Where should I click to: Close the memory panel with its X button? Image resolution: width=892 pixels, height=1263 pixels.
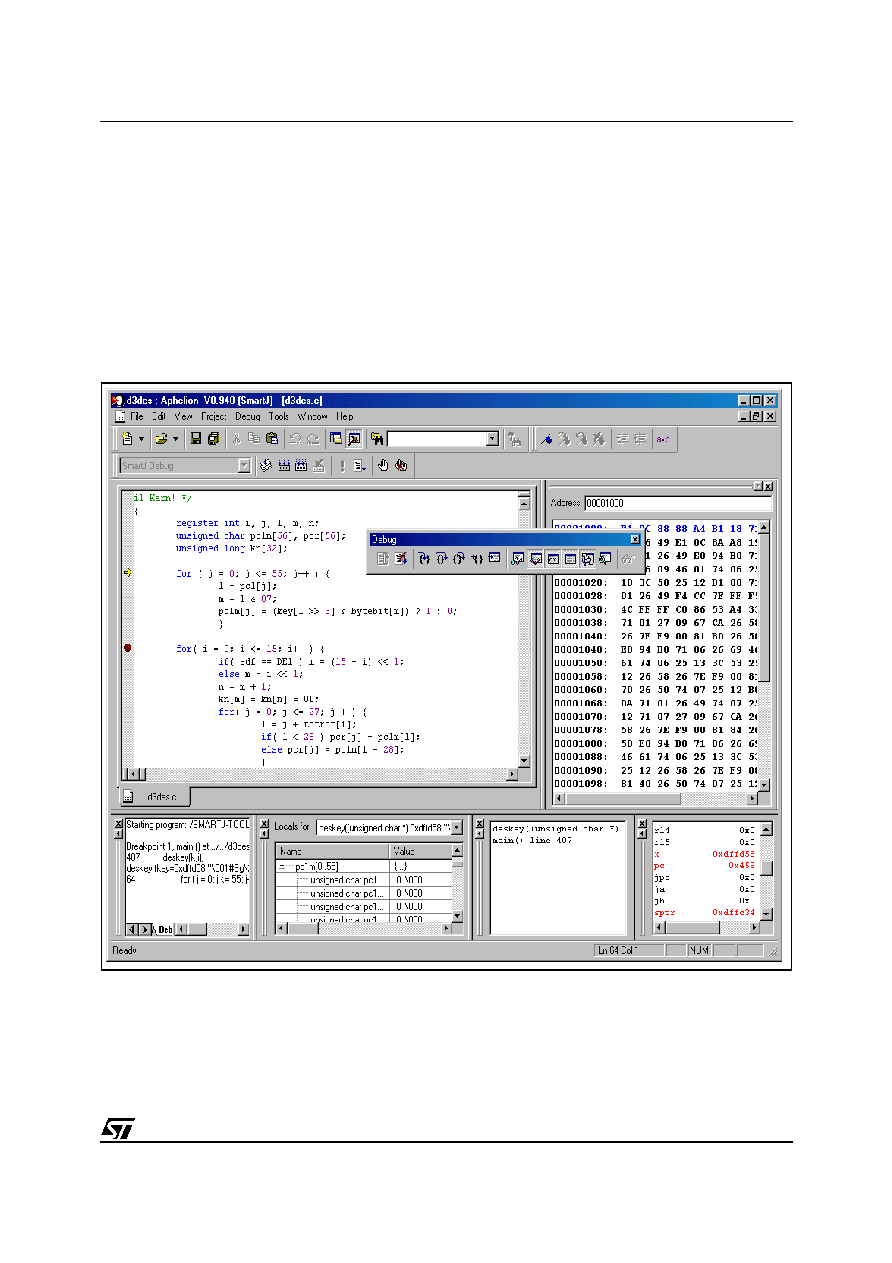pos(768,487)
